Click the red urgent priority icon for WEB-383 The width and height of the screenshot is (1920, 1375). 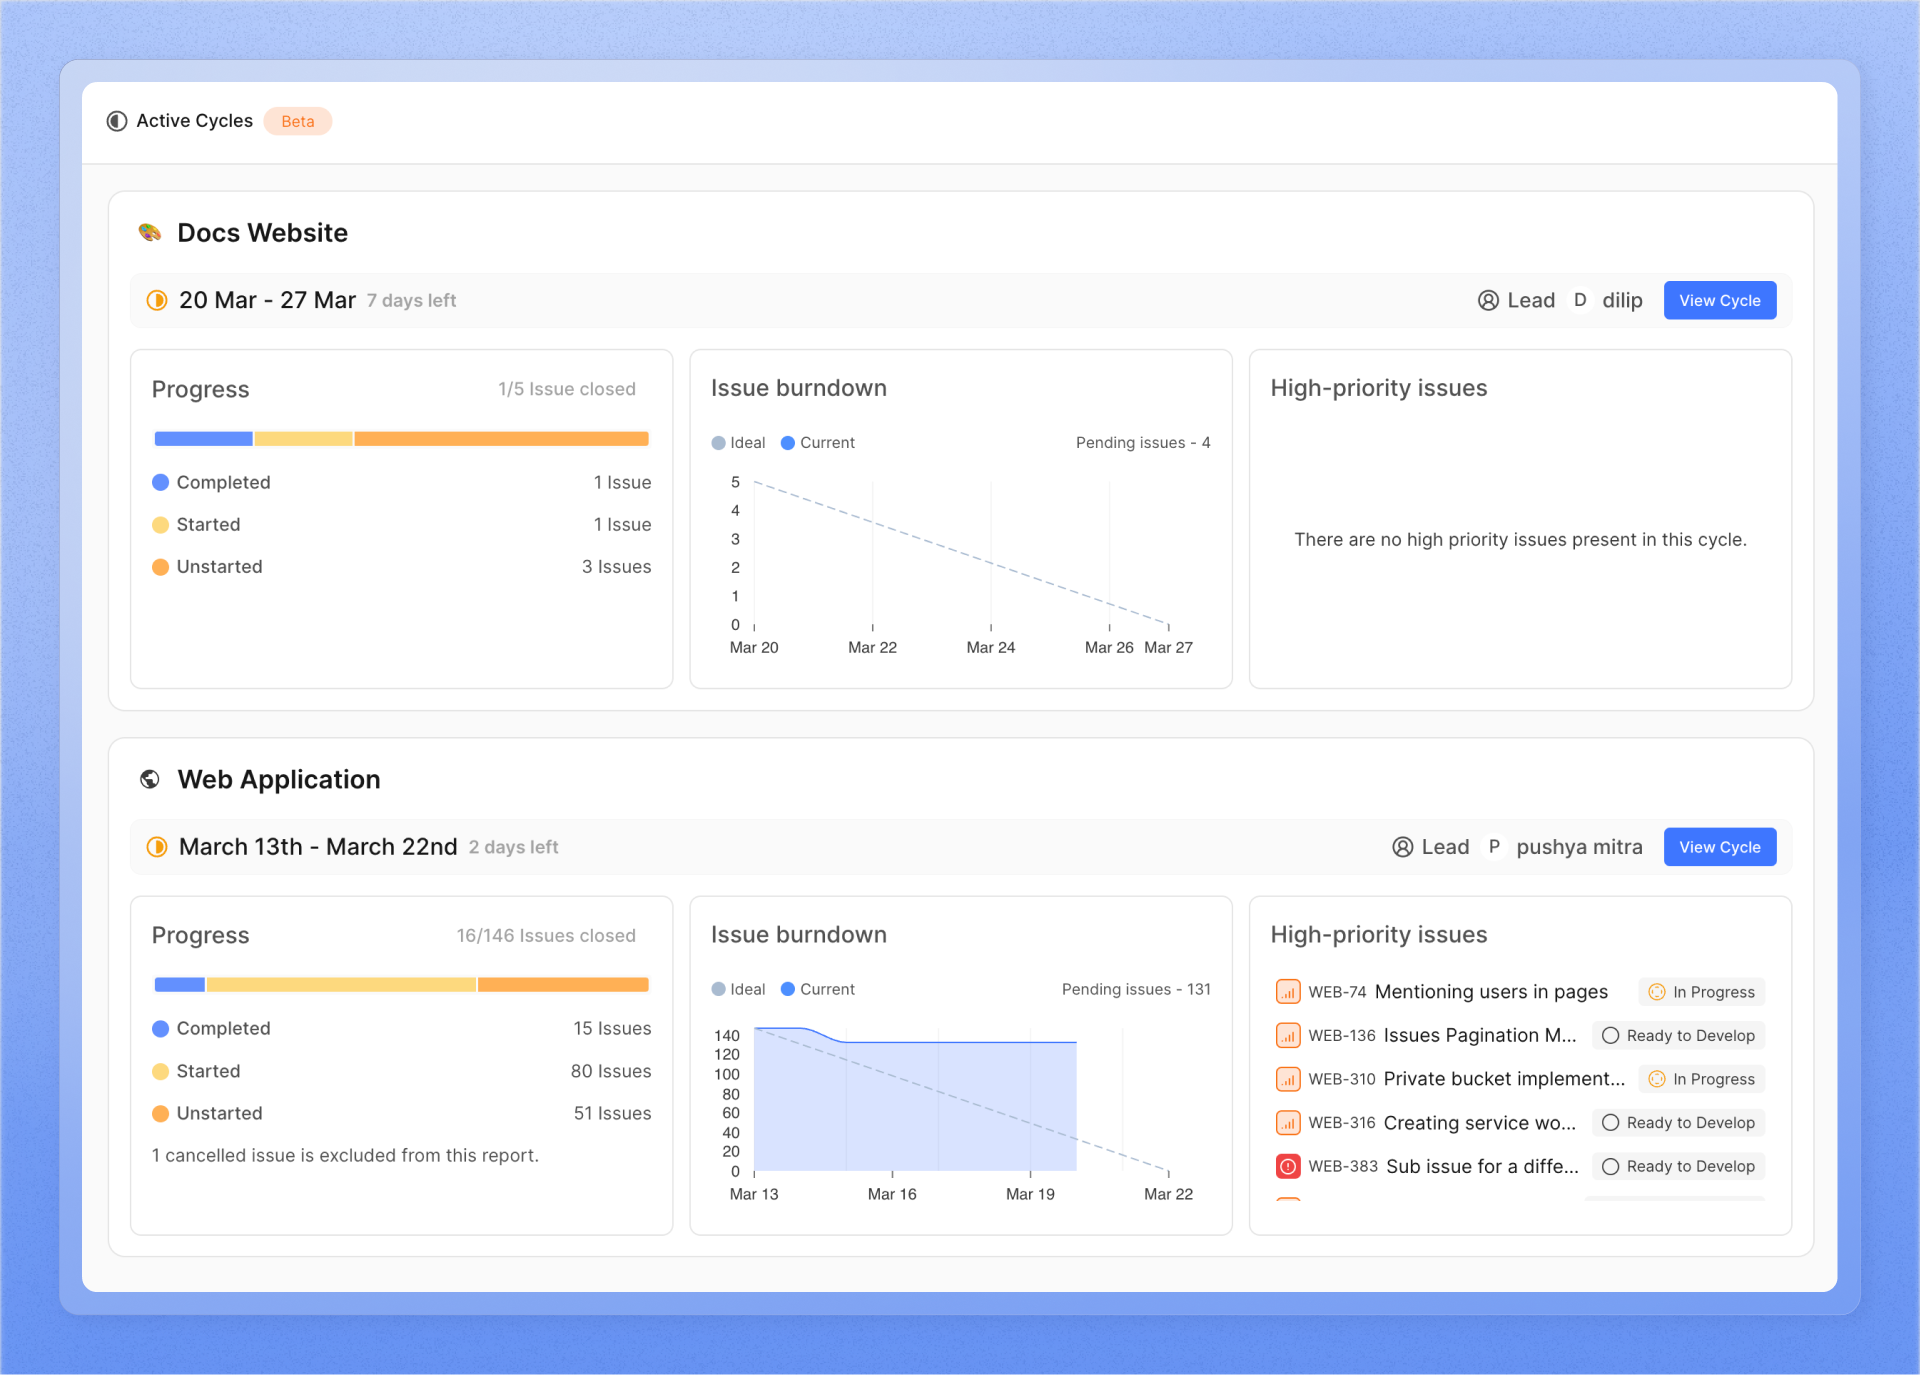pos(1288,1166)
